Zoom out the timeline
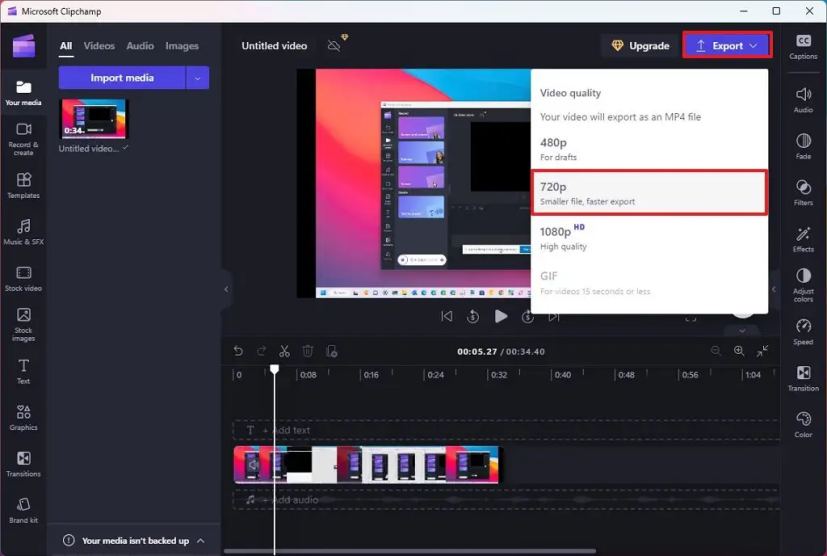Viewport: 827px width, 556px height. click(x=716, y=351)
